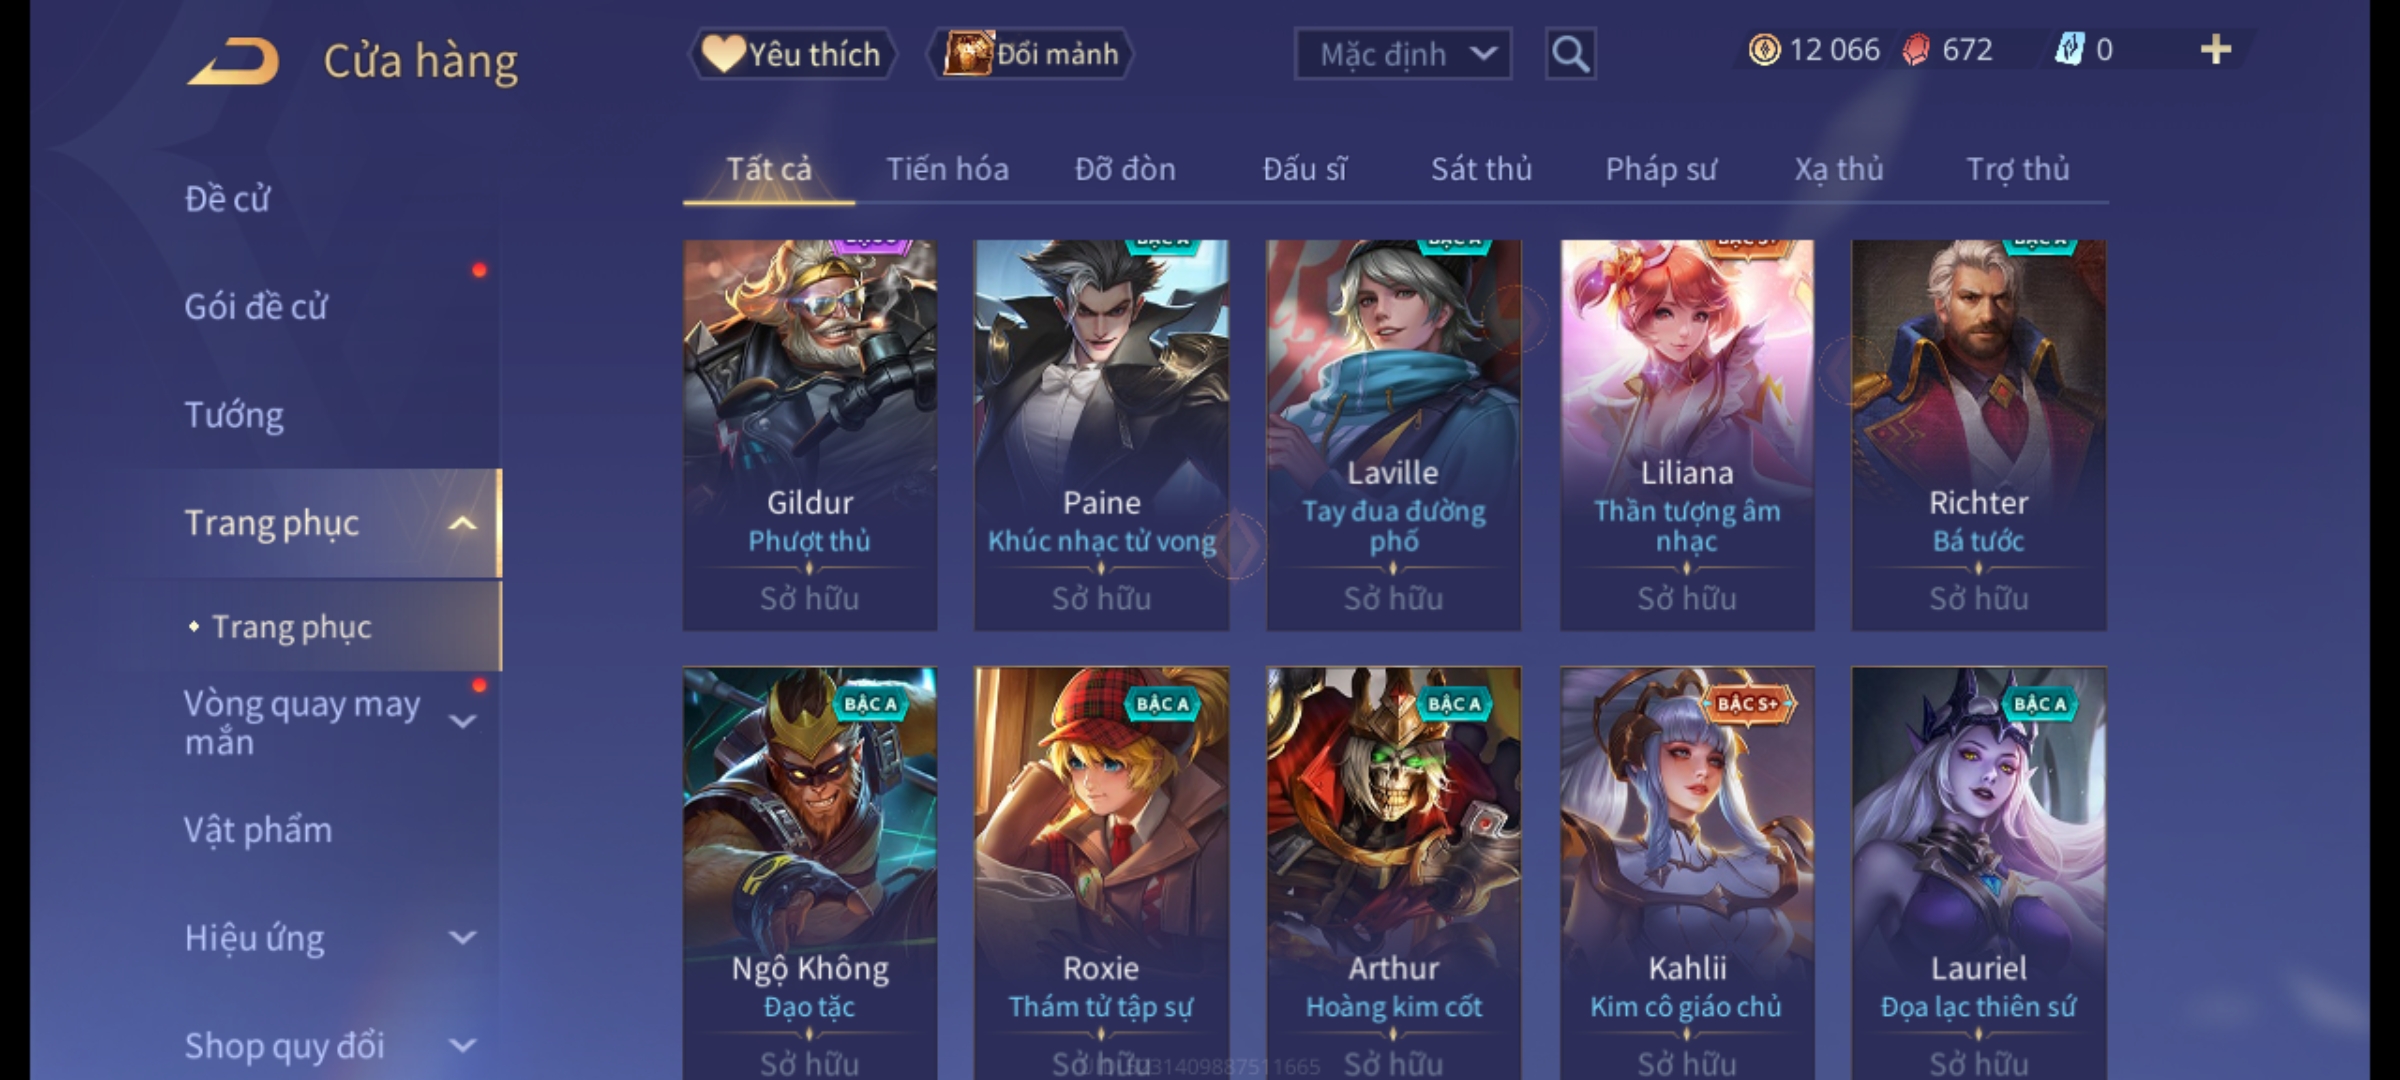The width and height of the screenshot is (2400, 1080).
Task: Expand Vòng quay may mắn section
Action: point(461,722)
